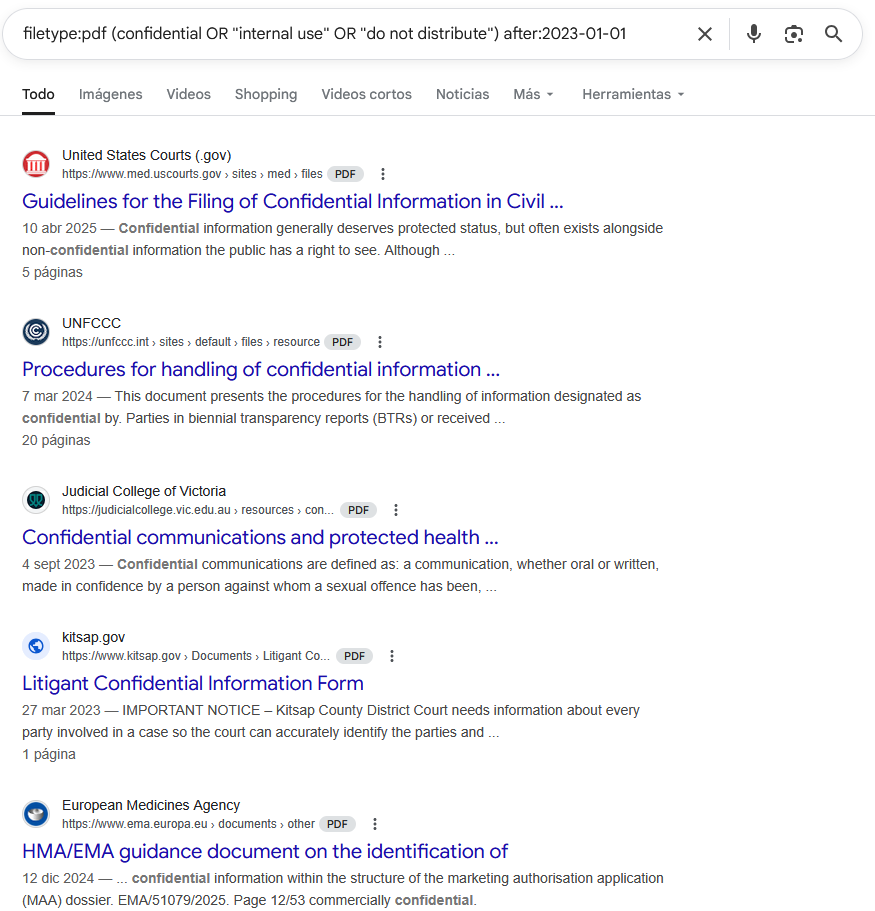The width and height of the screenshot is (875, 911).
Task: Click the European Medicines Agency favicon
Action: coord(36,814)
